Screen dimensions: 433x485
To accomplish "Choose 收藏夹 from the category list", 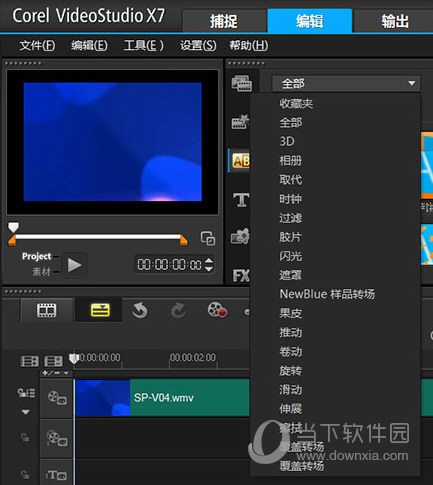I will click(x=296, y=104).
